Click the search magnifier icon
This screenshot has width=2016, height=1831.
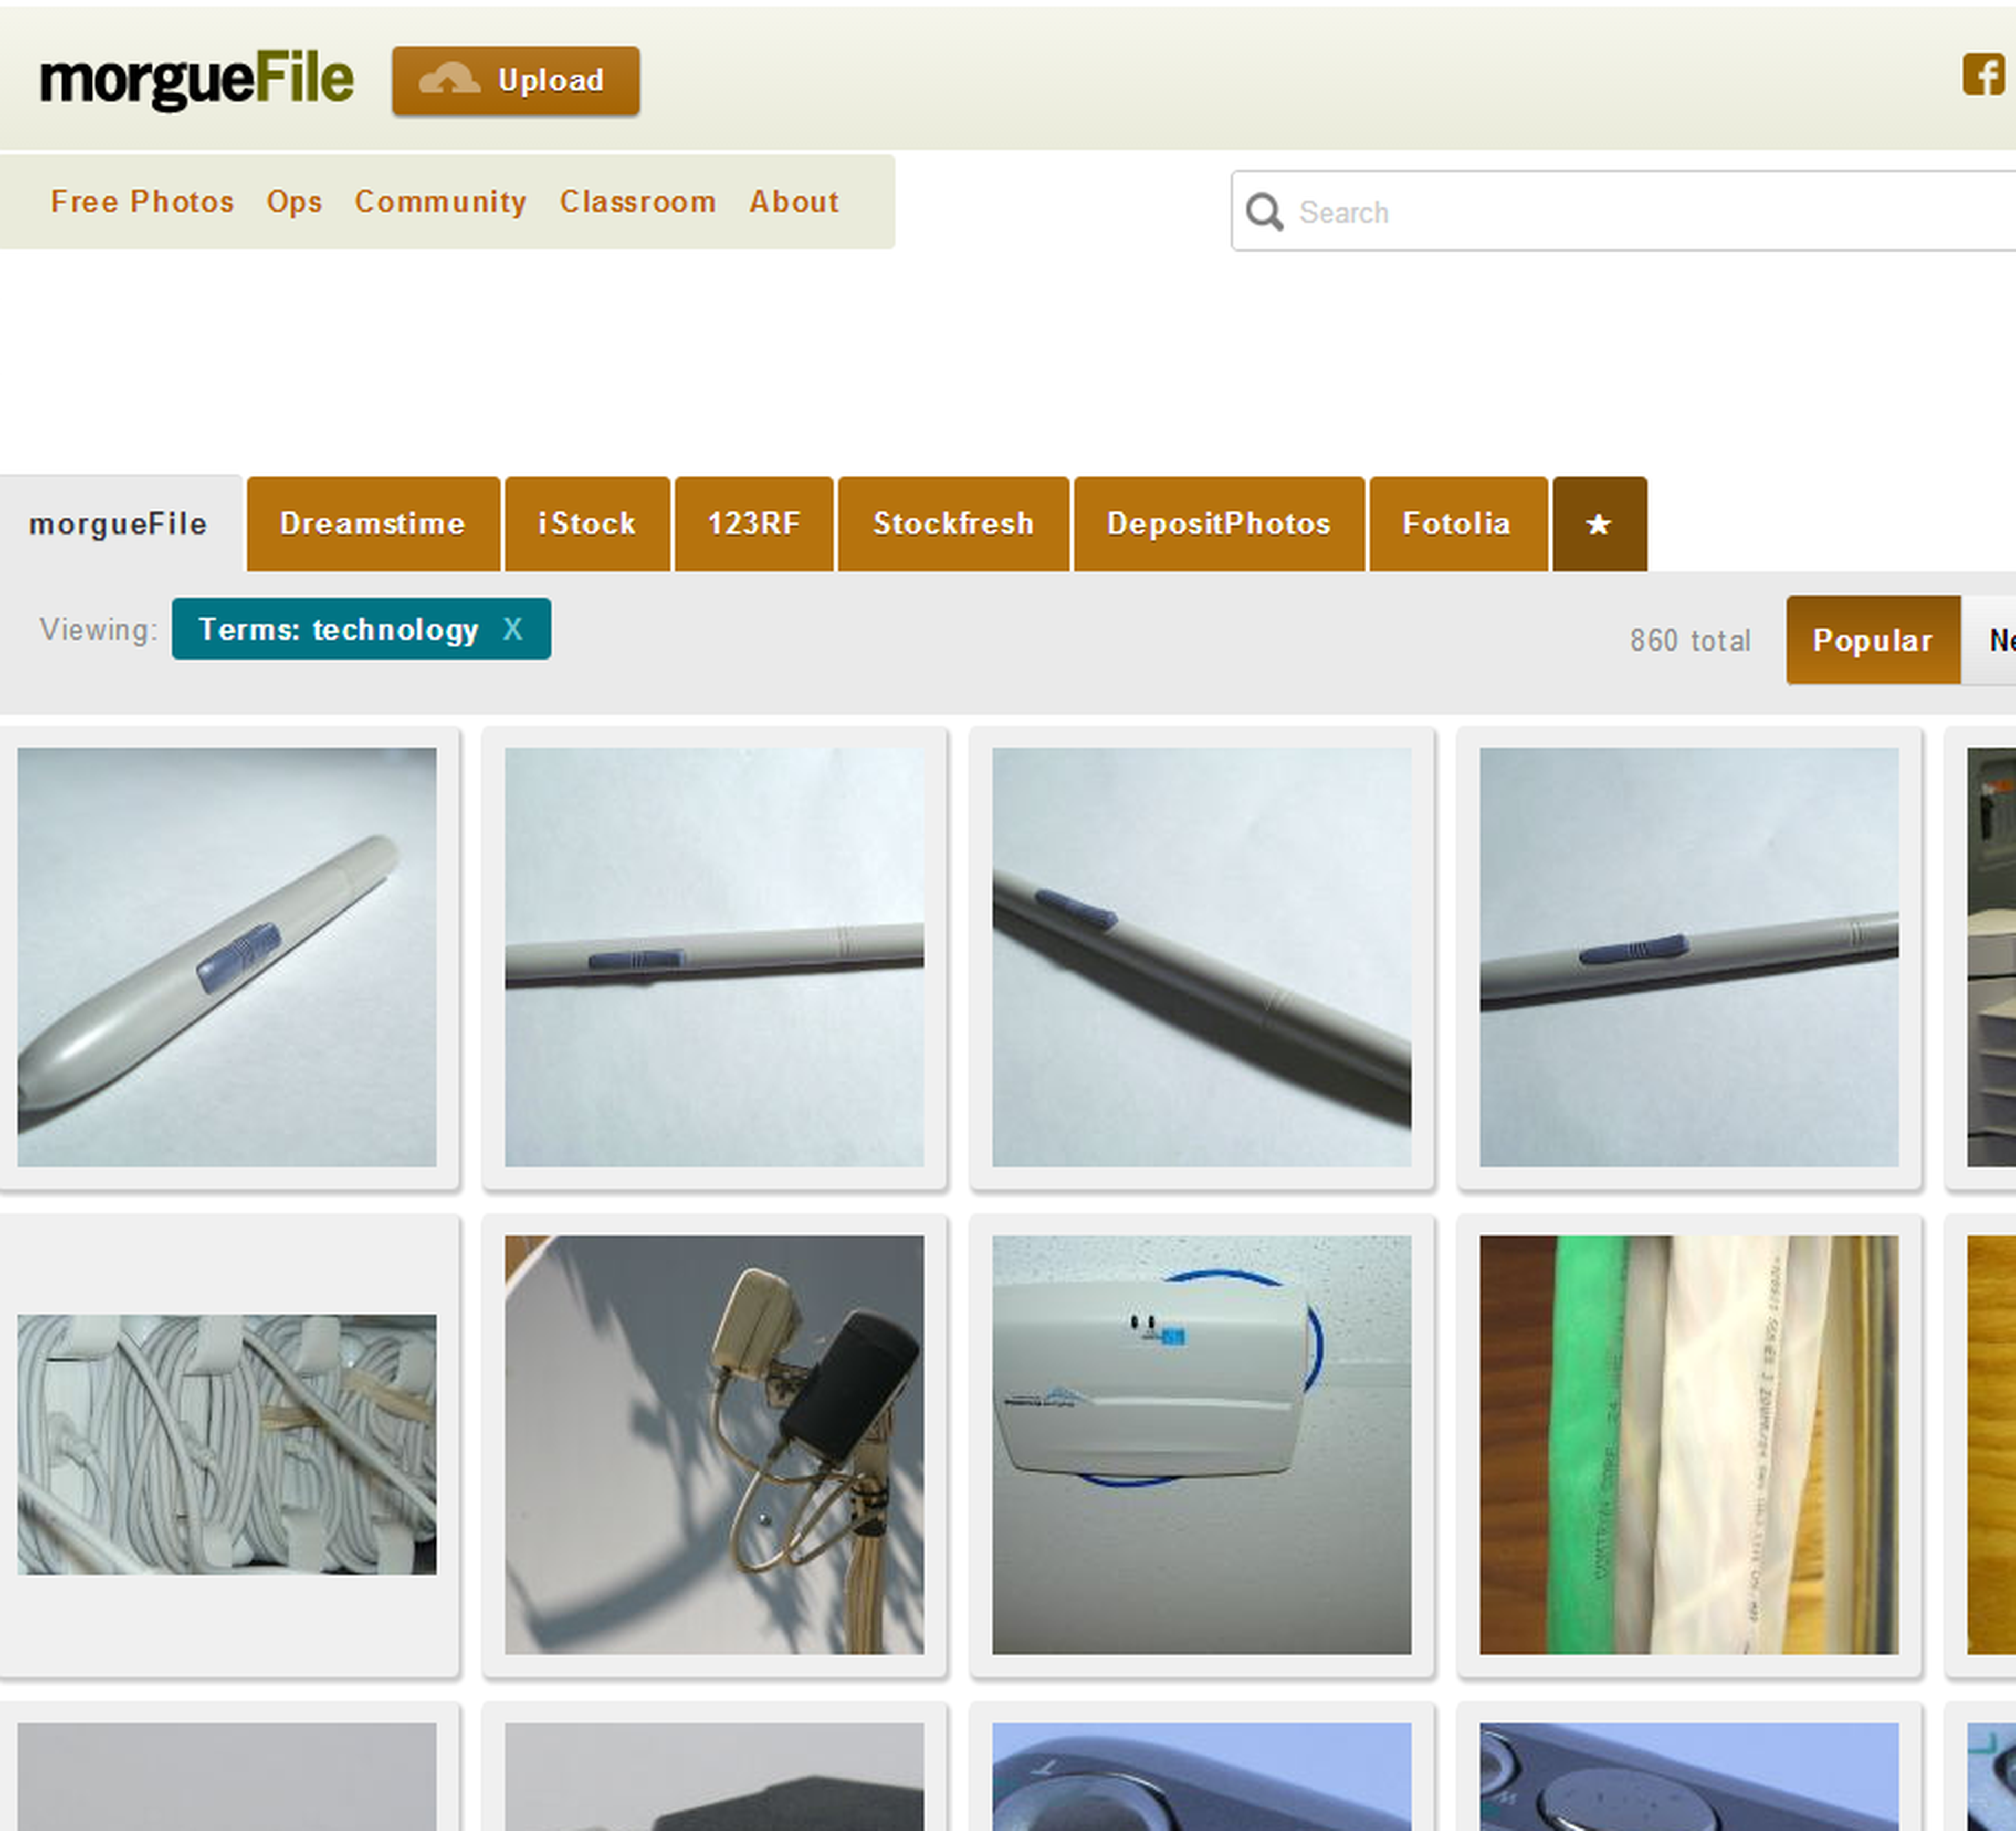pyautogui.click(x=1264, y=212)
